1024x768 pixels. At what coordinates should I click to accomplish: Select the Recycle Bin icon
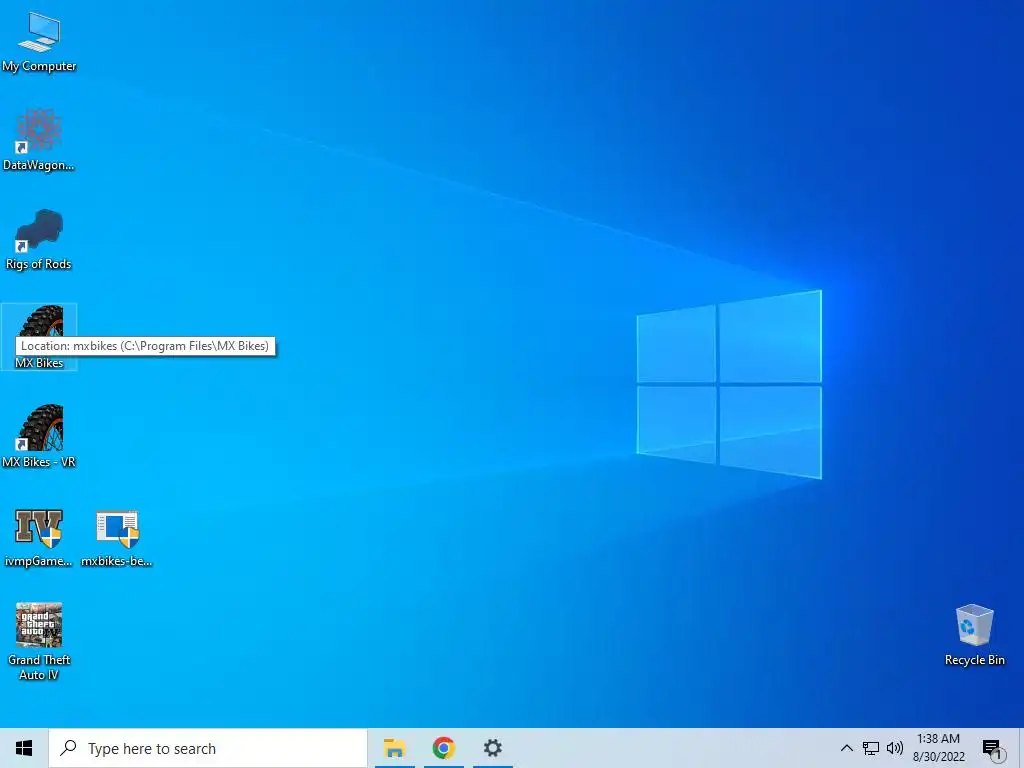(x=974, y=635)
